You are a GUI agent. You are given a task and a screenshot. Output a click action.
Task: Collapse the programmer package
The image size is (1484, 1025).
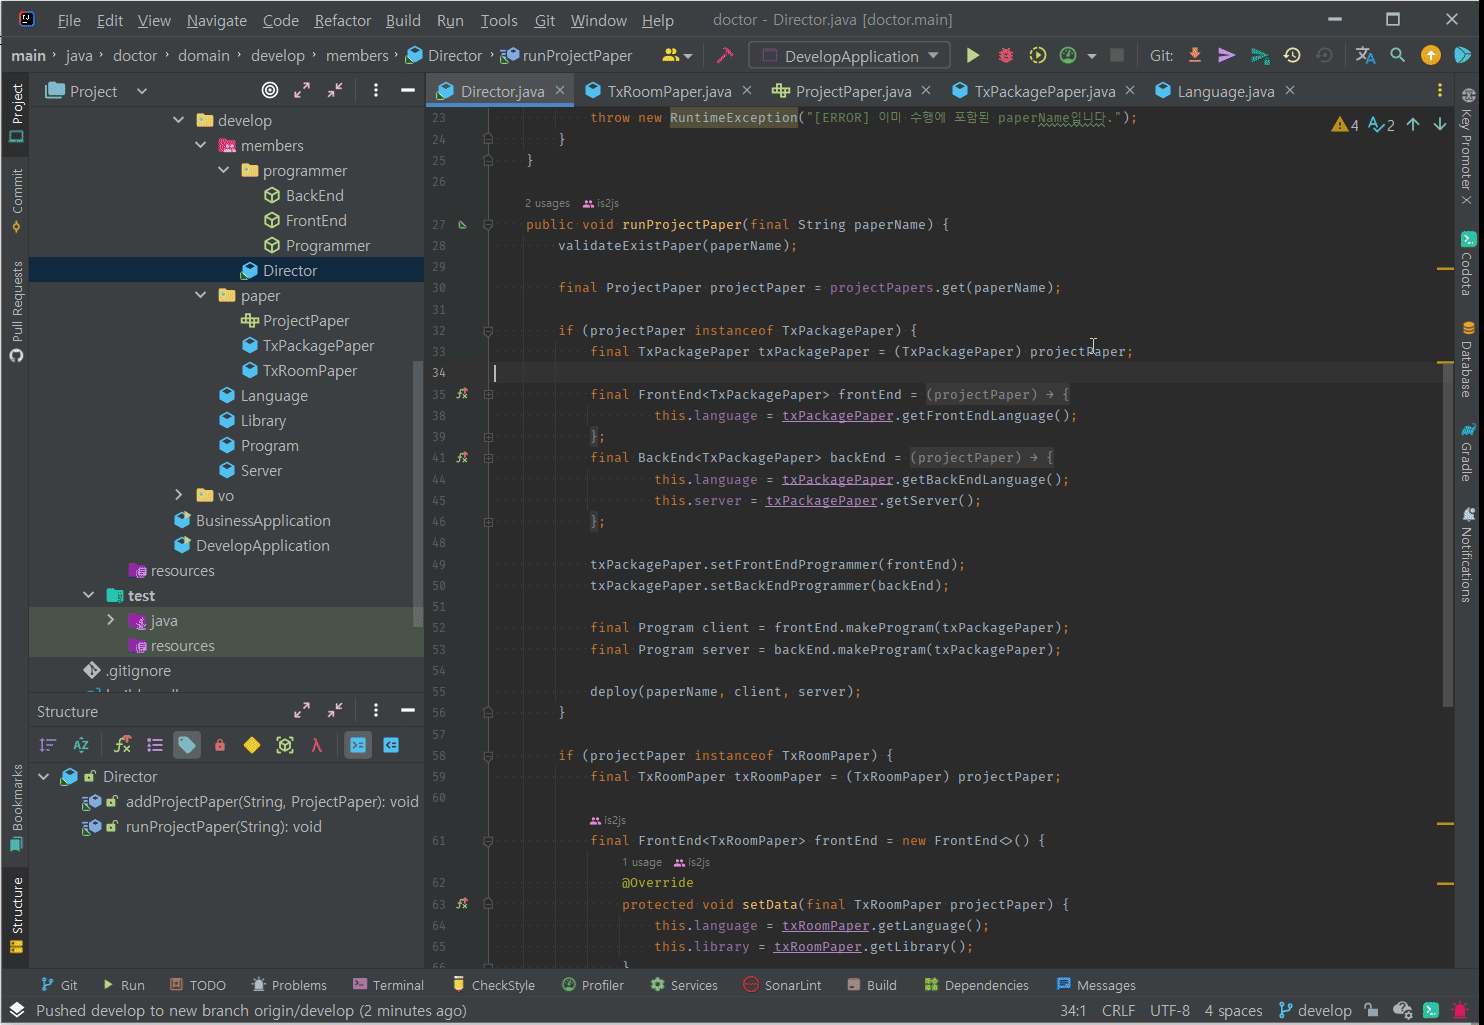point(224,170)
